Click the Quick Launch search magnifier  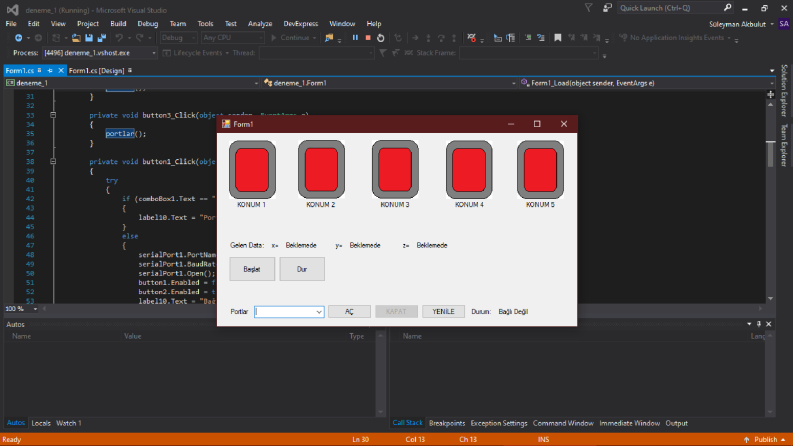pyautogui.click(x=727, y=8)
